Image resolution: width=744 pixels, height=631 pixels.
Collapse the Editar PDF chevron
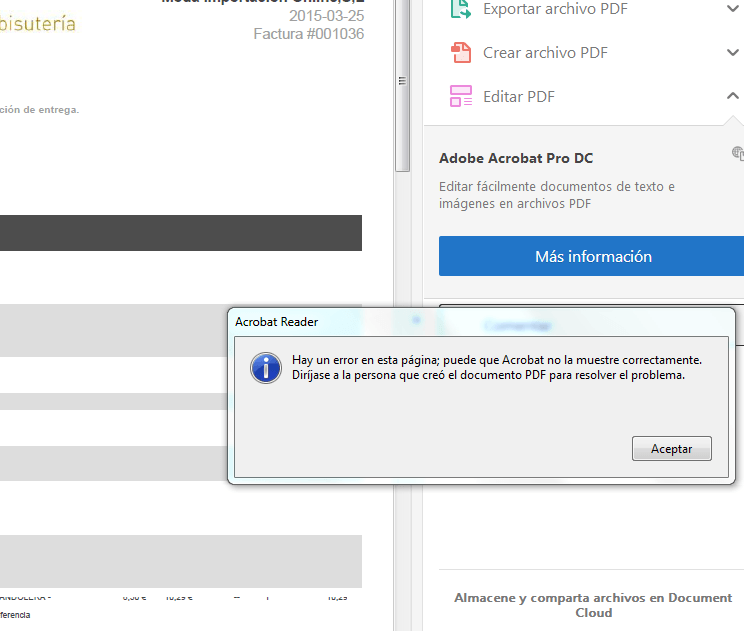pyautogui.click(x=733, y=96)
